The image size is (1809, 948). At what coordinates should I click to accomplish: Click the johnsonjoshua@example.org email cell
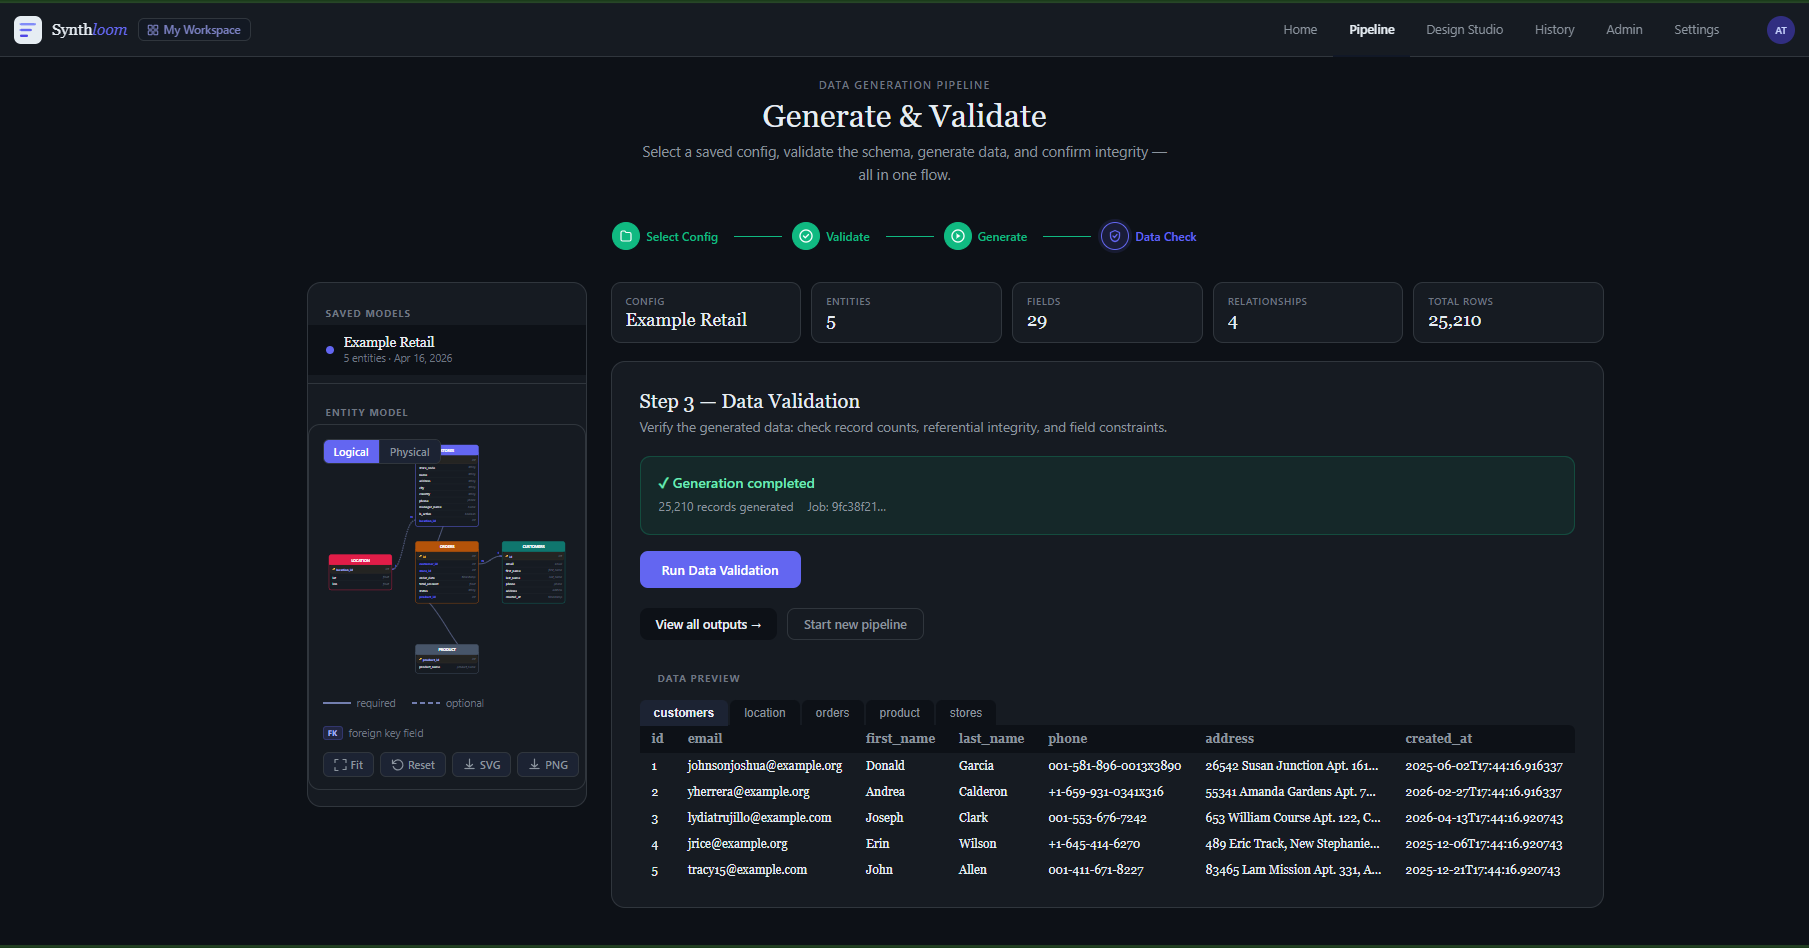pos(765,766)
